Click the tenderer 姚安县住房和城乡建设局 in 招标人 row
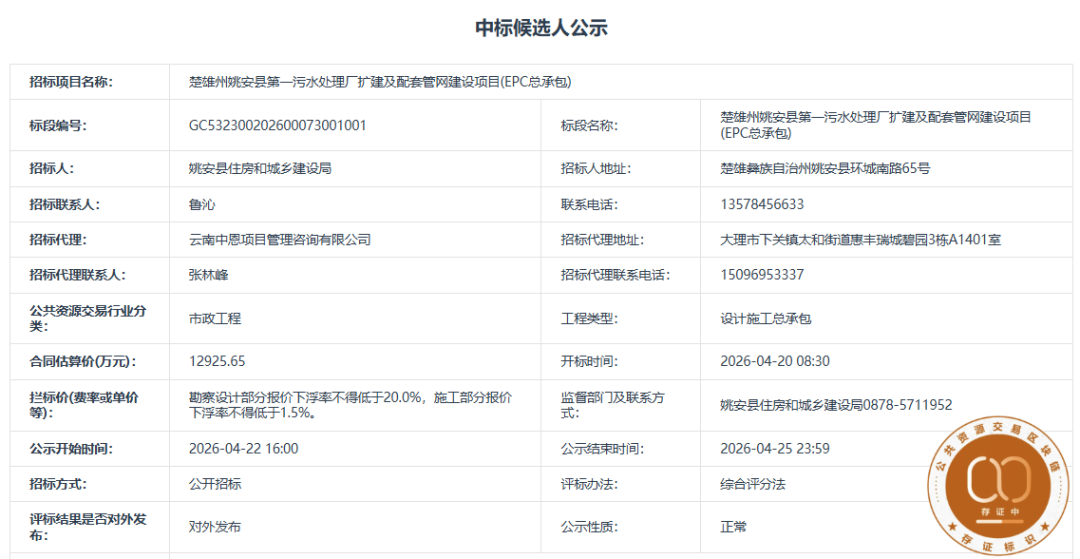 point(260,169)
